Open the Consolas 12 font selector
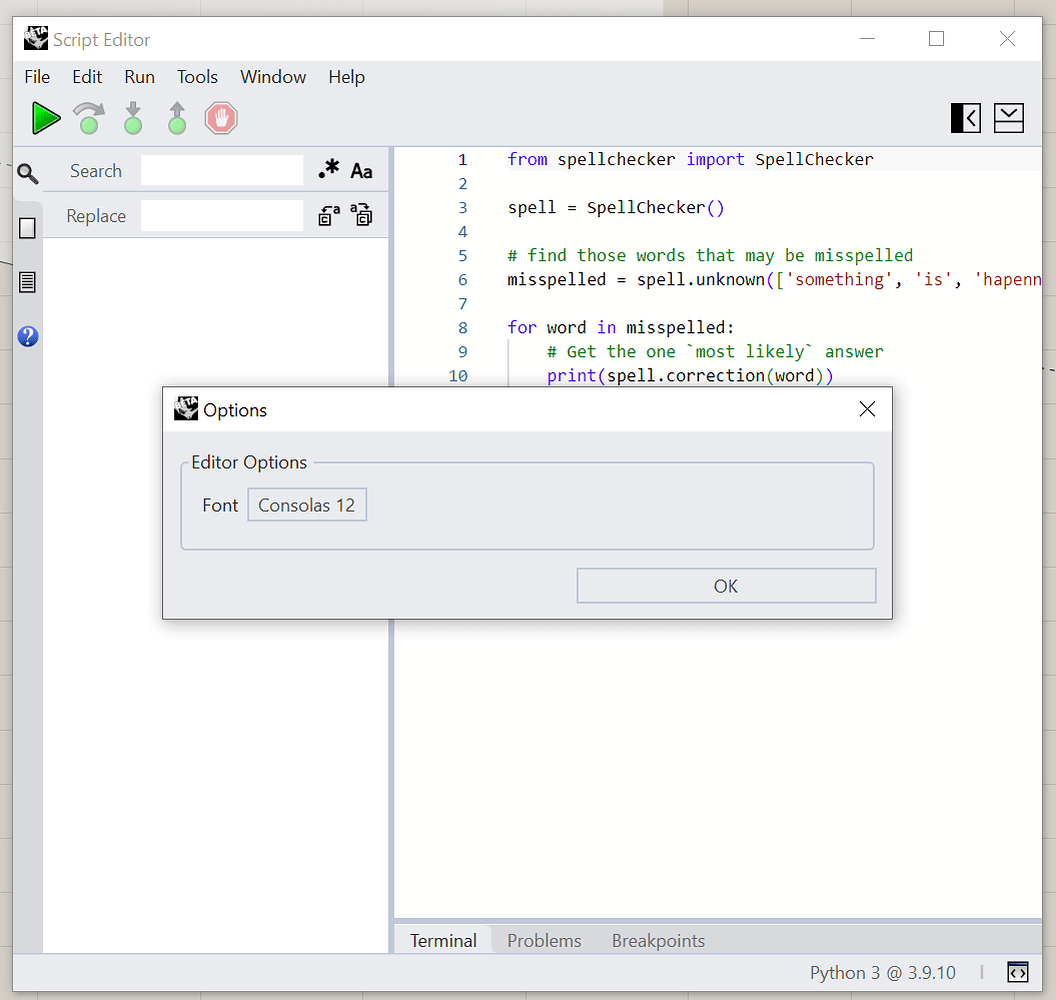Viewport: 1056px width, 1000px height. (x=306, y=505)
